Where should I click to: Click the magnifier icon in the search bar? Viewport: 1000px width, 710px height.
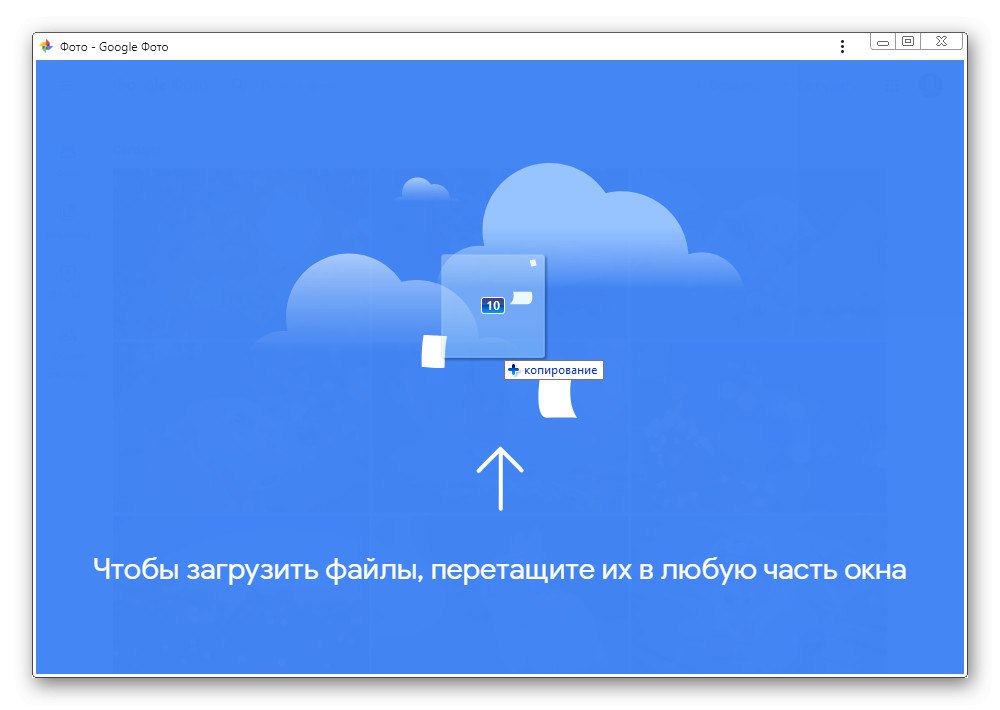(237, 86)
